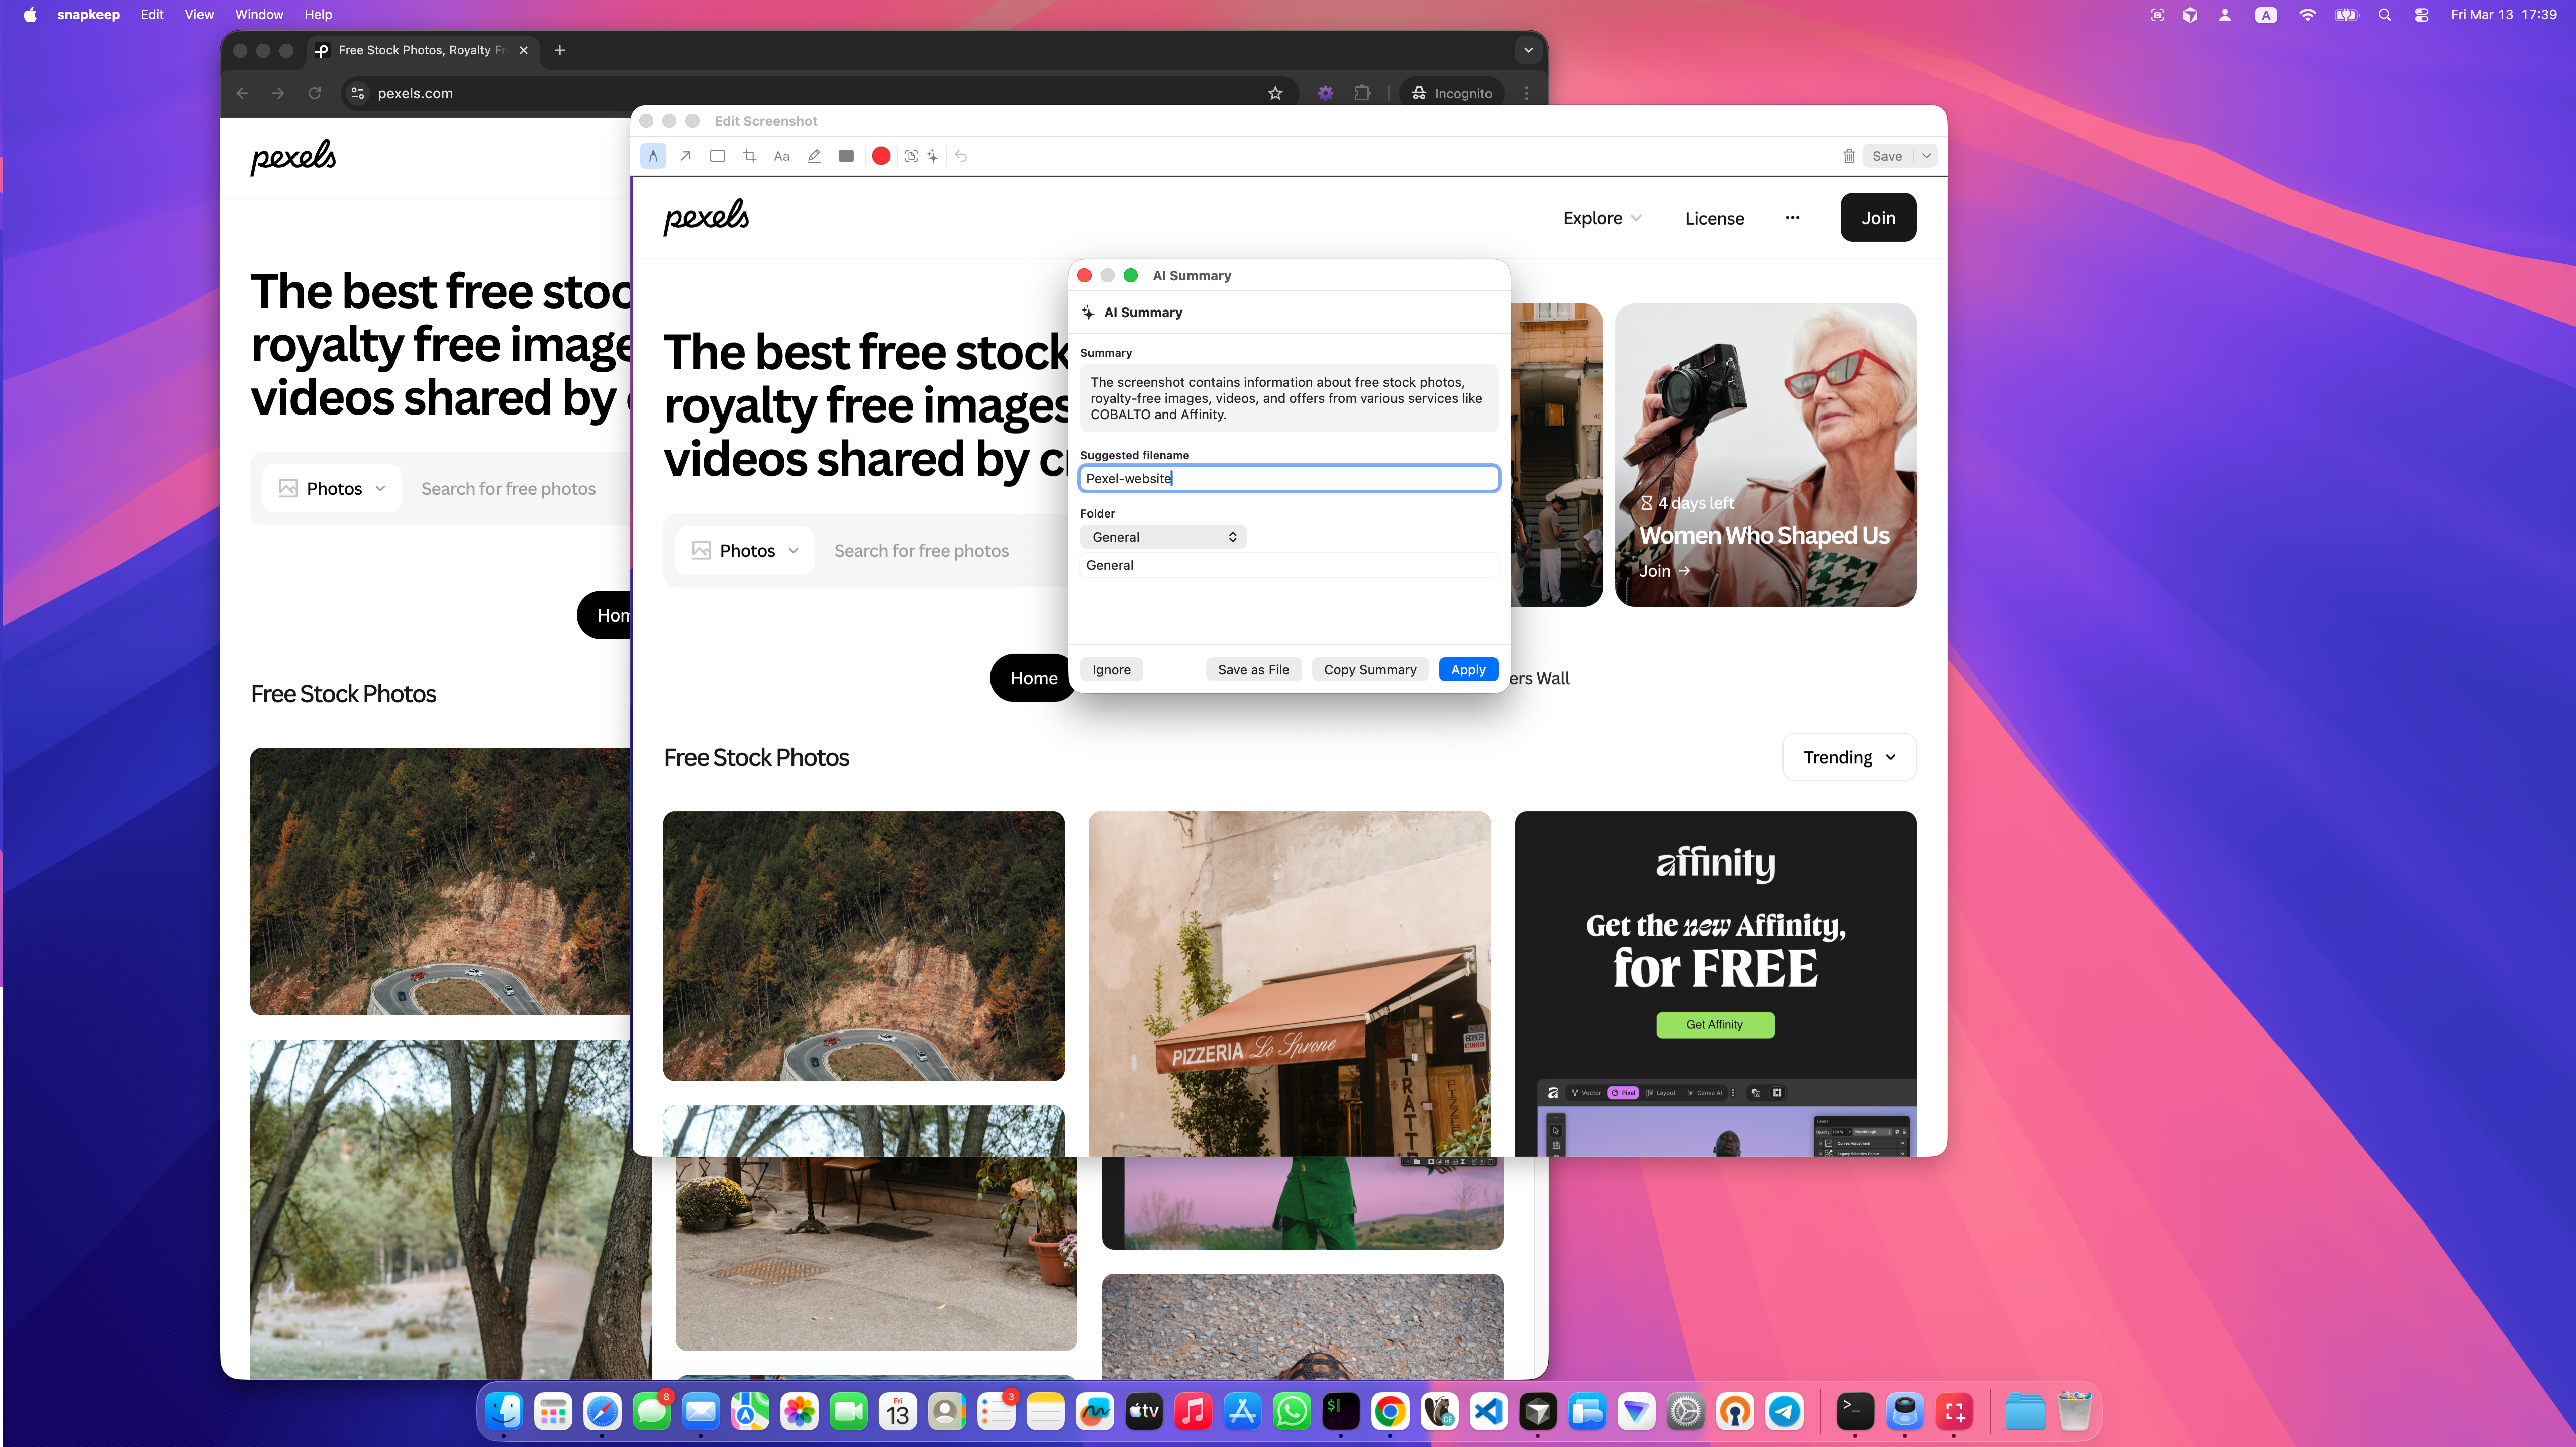Select the arrow annotation tool

pyautogui.click(x=685, y=156)
